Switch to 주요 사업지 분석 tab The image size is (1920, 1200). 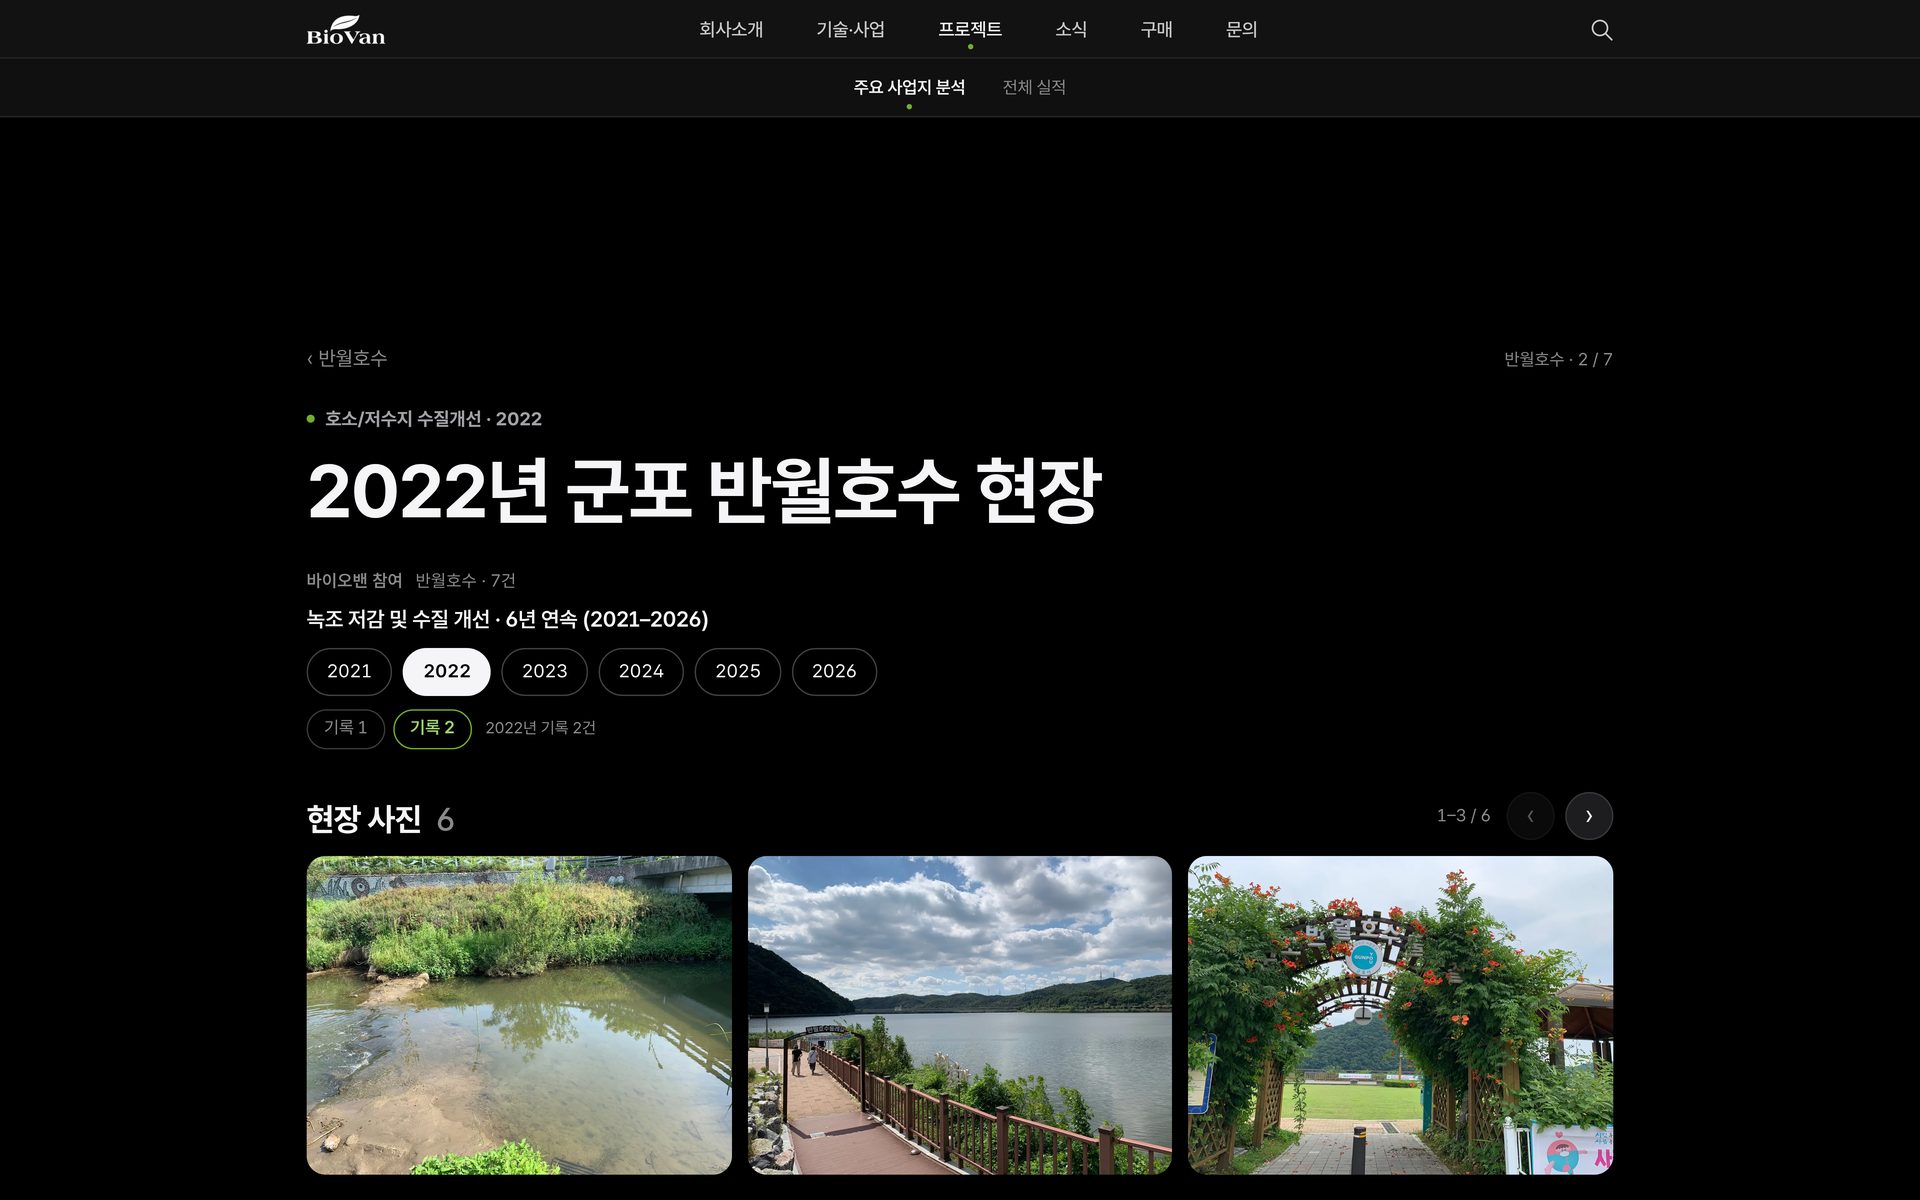(x=909, y=87)
